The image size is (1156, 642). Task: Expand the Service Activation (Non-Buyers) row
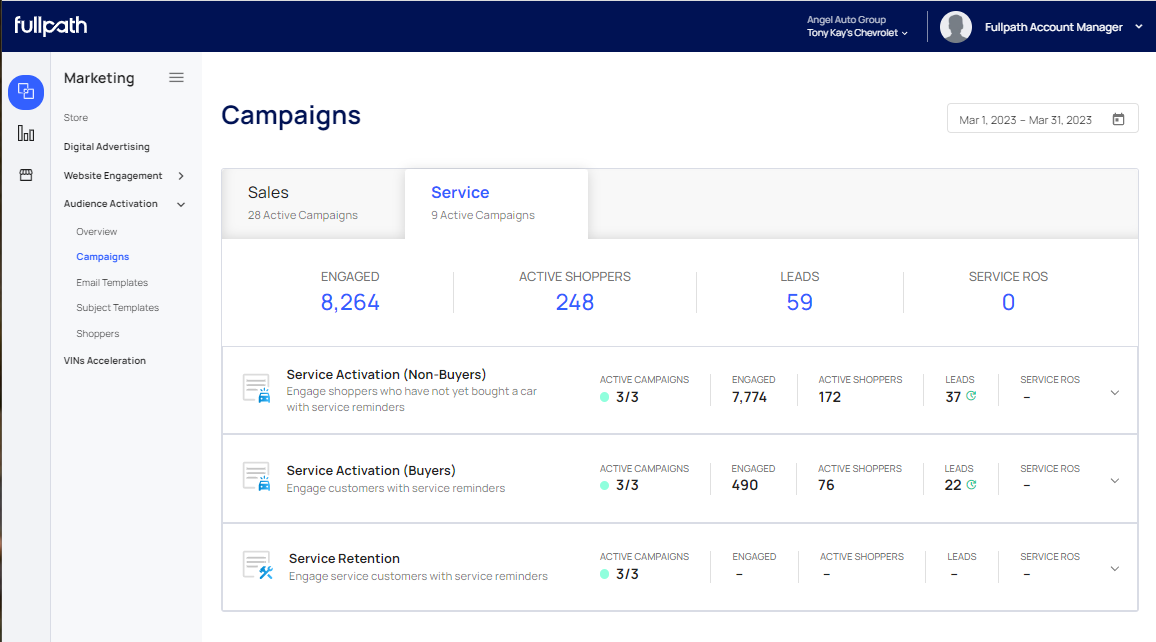[1115, 393]
